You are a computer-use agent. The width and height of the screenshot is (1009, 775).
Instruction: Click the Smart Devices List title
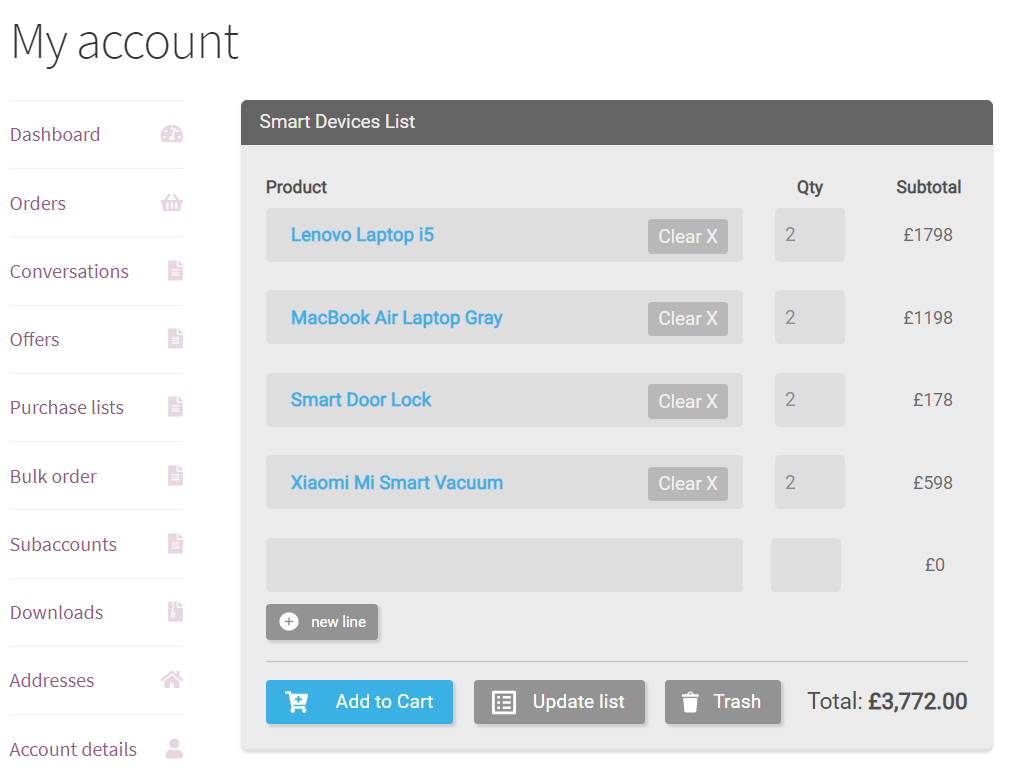(337, 122)
